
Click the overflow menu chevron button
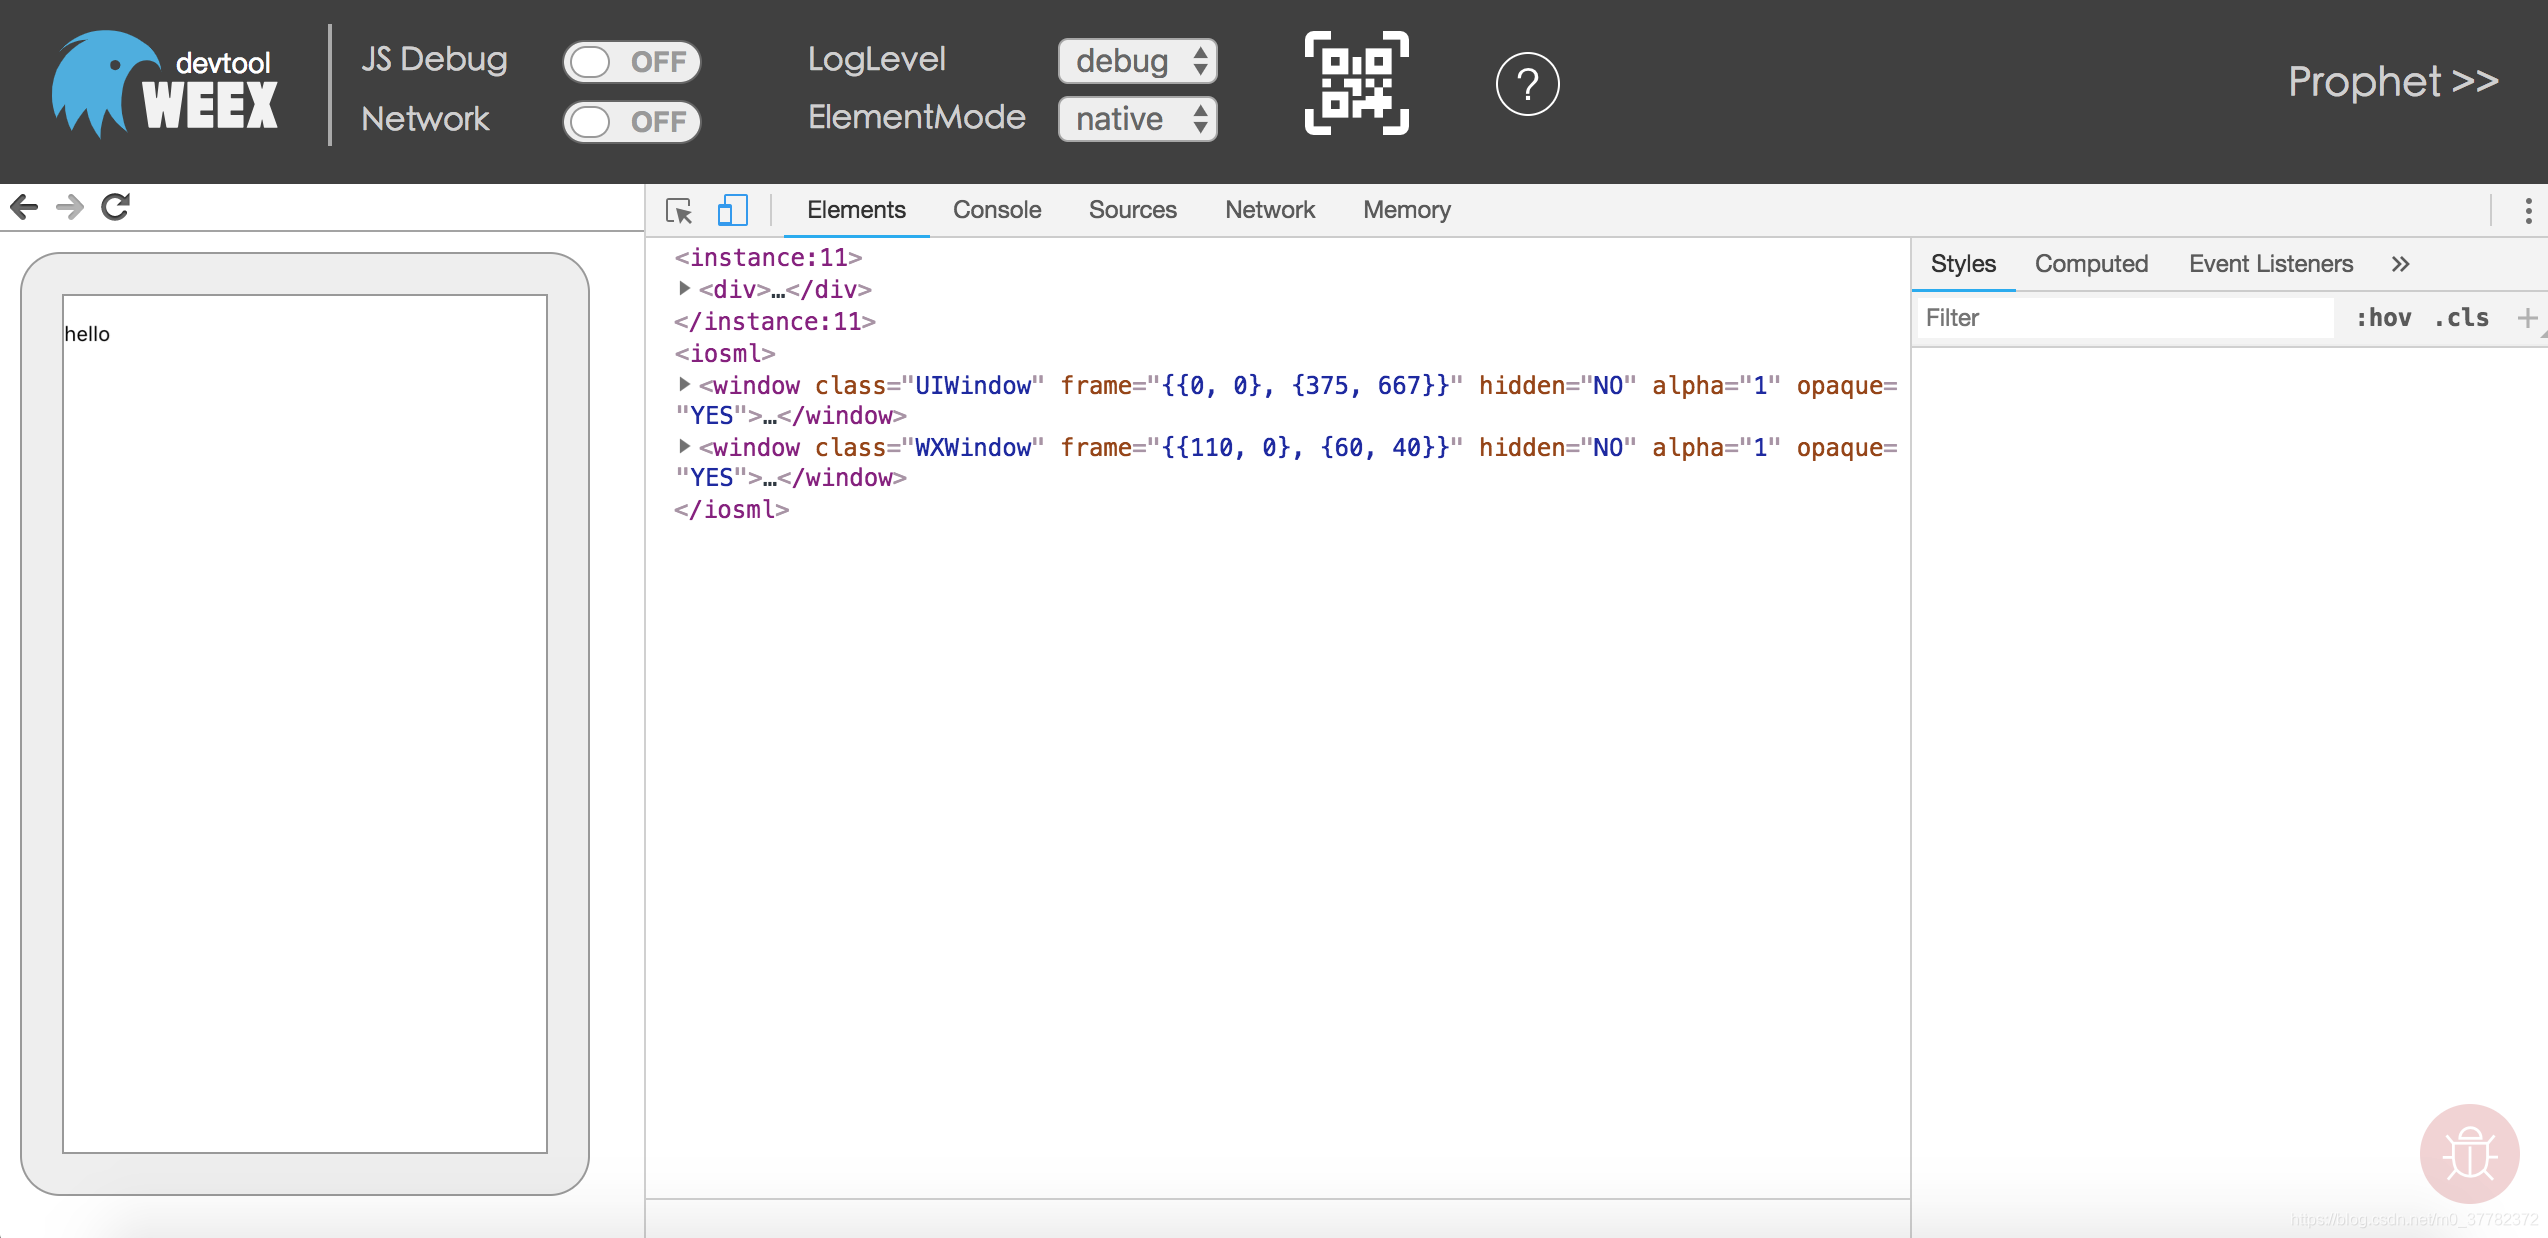(x=2402, y=263)
